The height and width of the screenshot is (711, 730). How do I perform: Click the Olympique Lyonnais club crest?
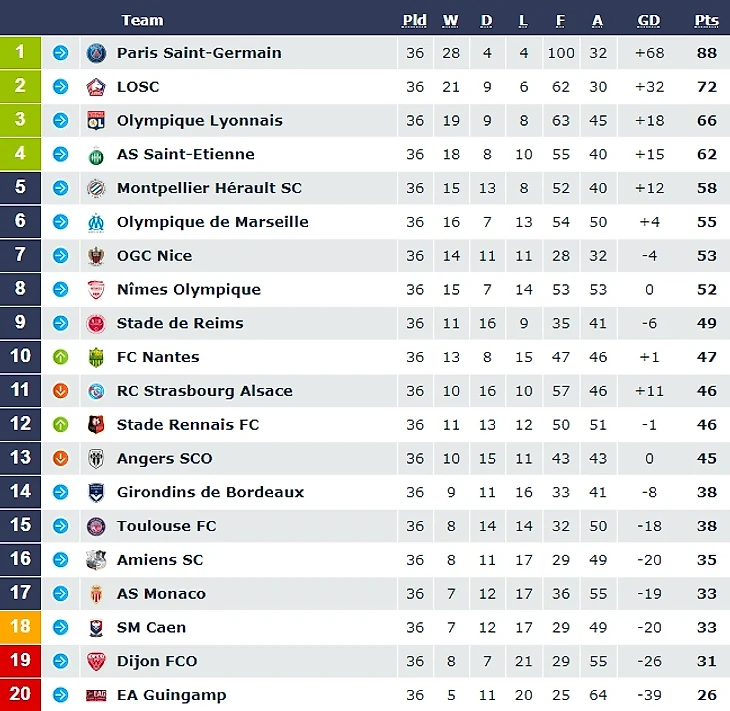[96, 121]
